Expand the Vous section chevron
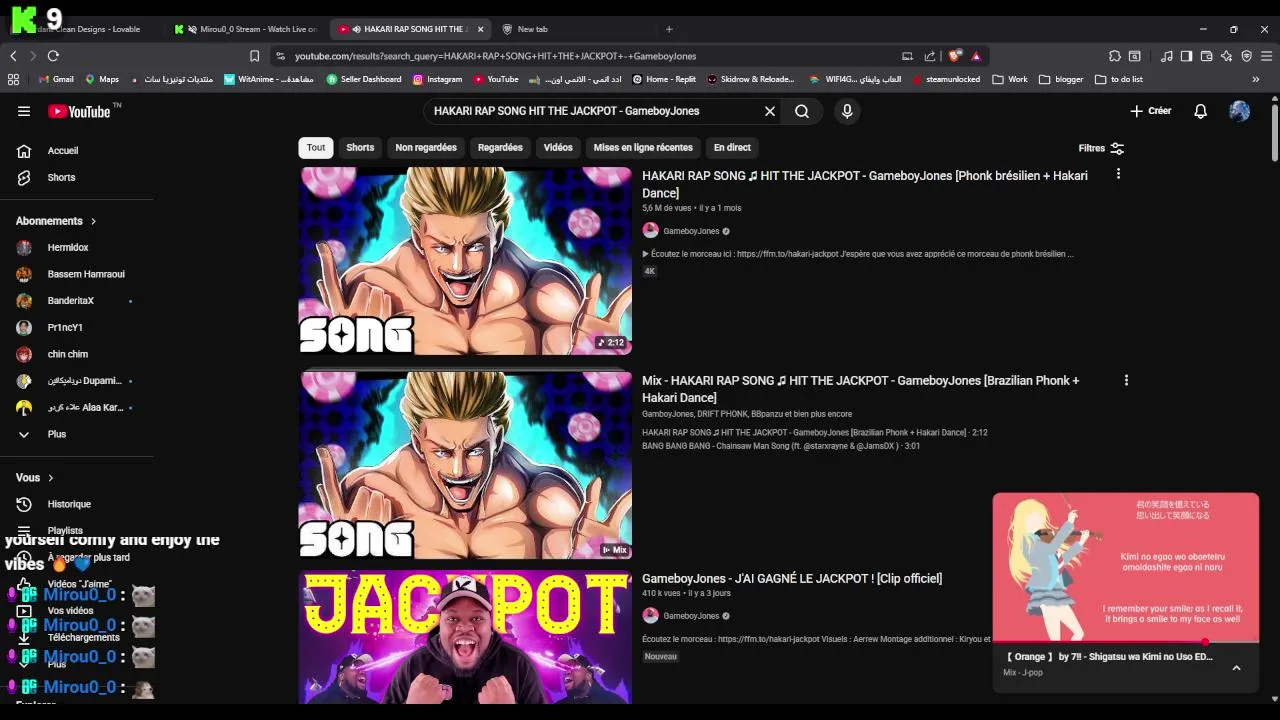1280x720 pixels. point(51,478)
